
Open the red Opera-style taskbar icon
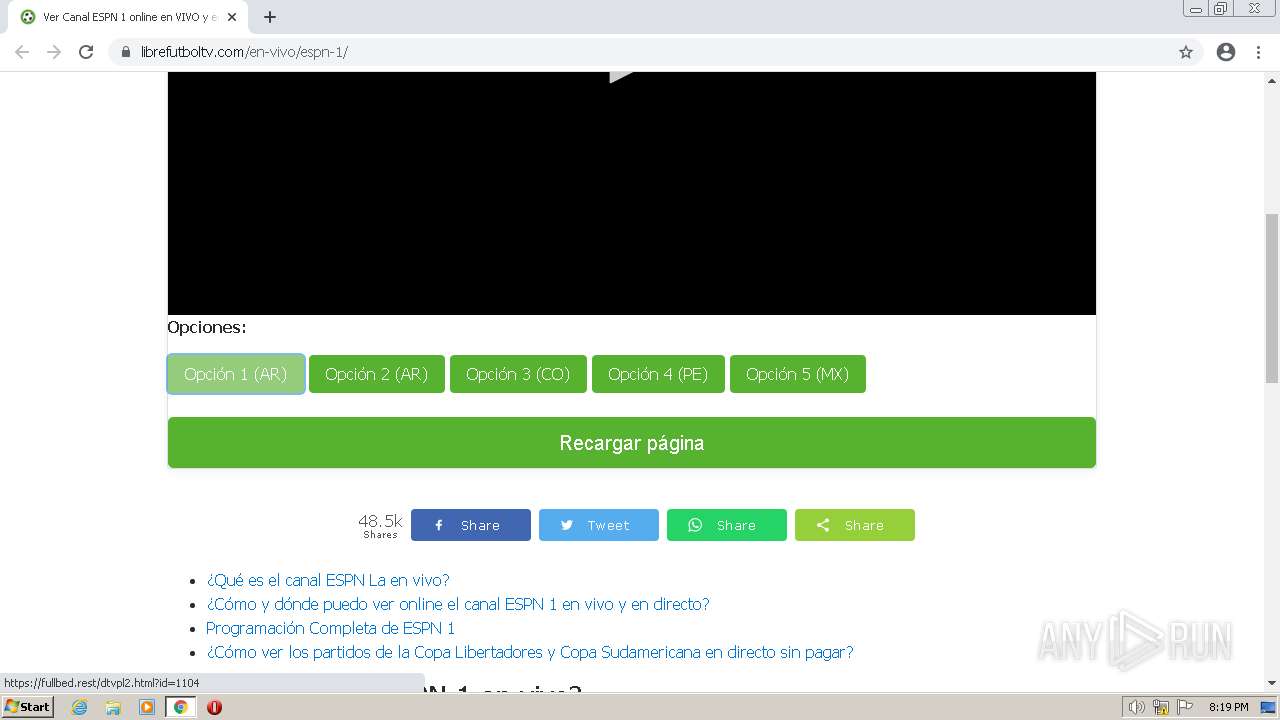[x=214, y=707]
